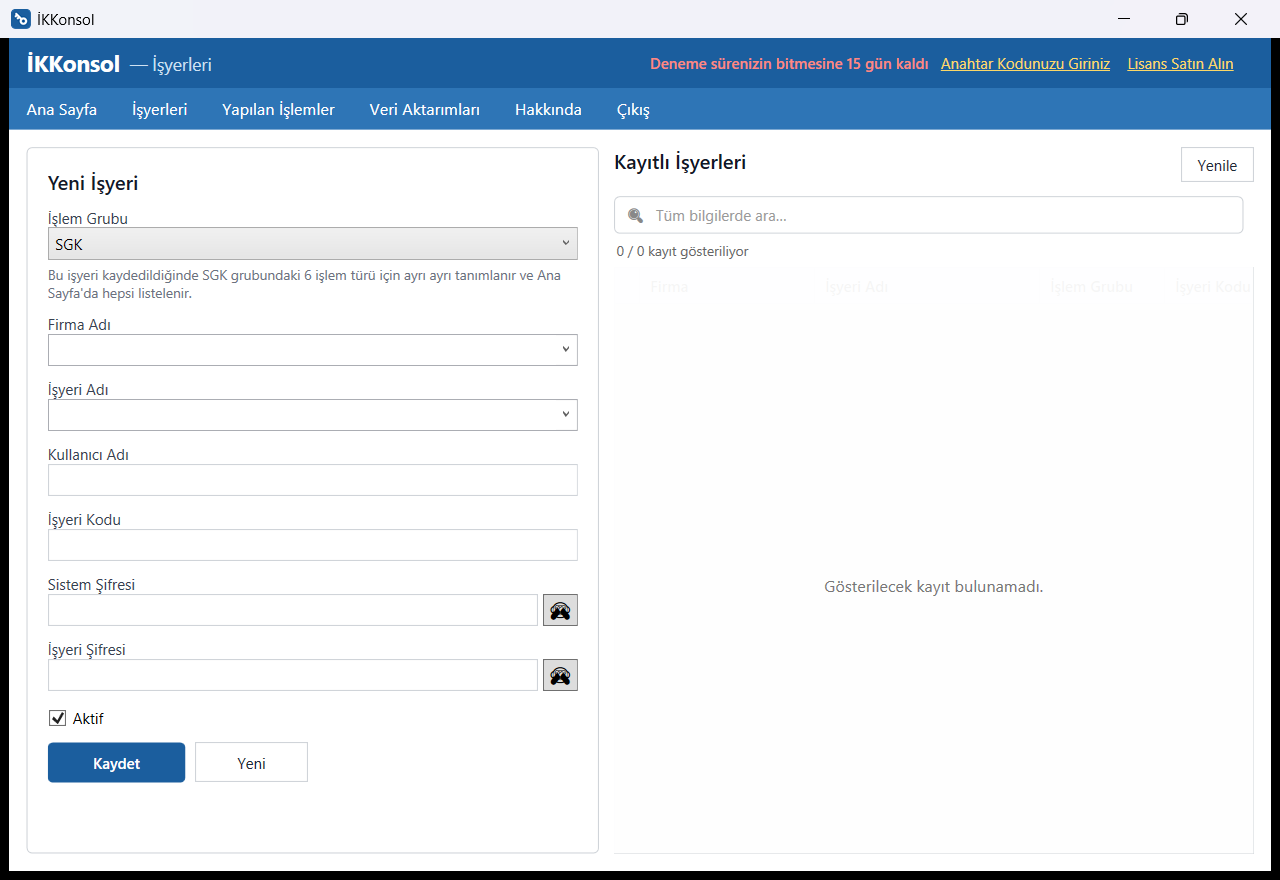Click the '0 / 0 kayıt gösteriliyor' text
The height and width of the screenshot is (880, 1280).
click(682, 251)
